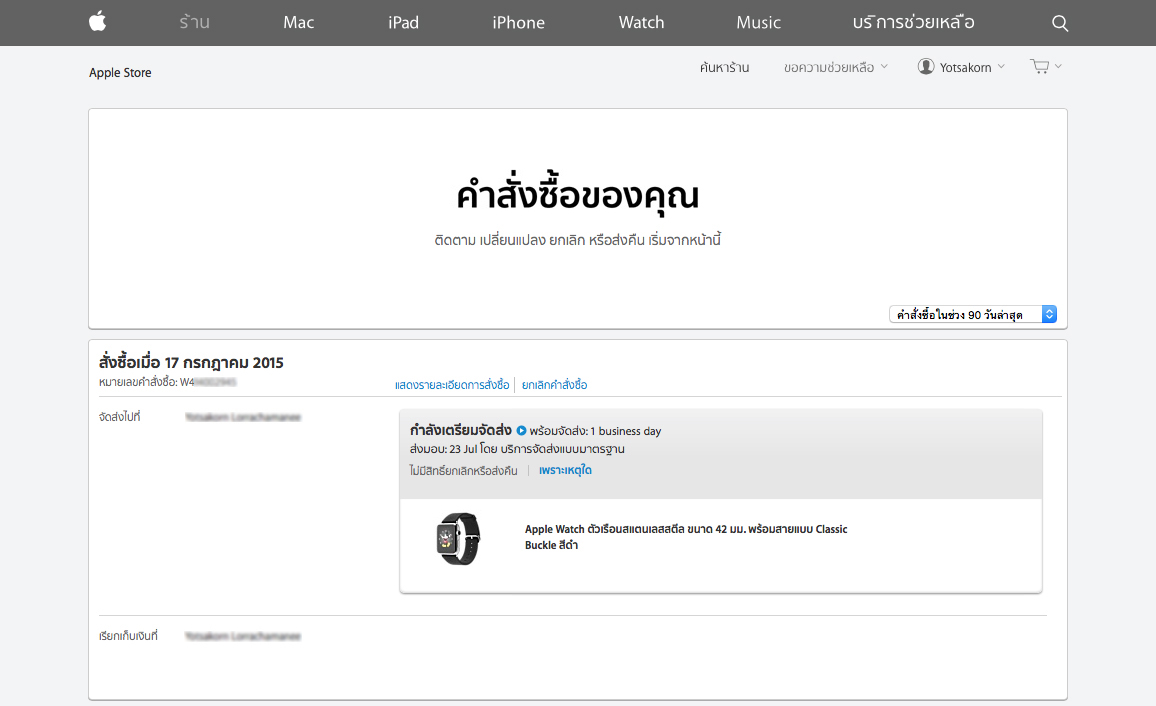Click the กำลังเตรียมจัดส่ง status text
Viewport: 1156px width, 706px height.
tap(461, 430)
